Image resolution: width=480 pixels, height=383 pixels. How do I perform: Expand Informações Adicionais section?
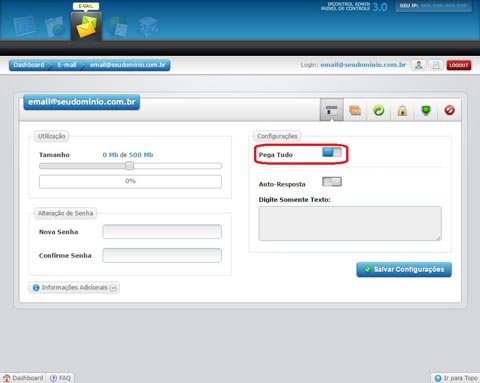coord(74,288)
